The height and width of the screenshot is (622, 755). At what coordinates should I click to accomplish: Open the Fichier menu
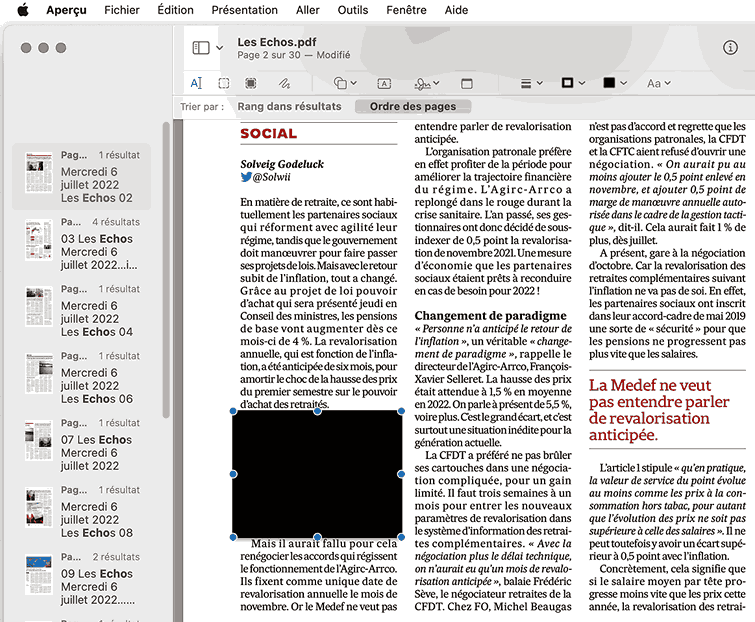point(122,10)
